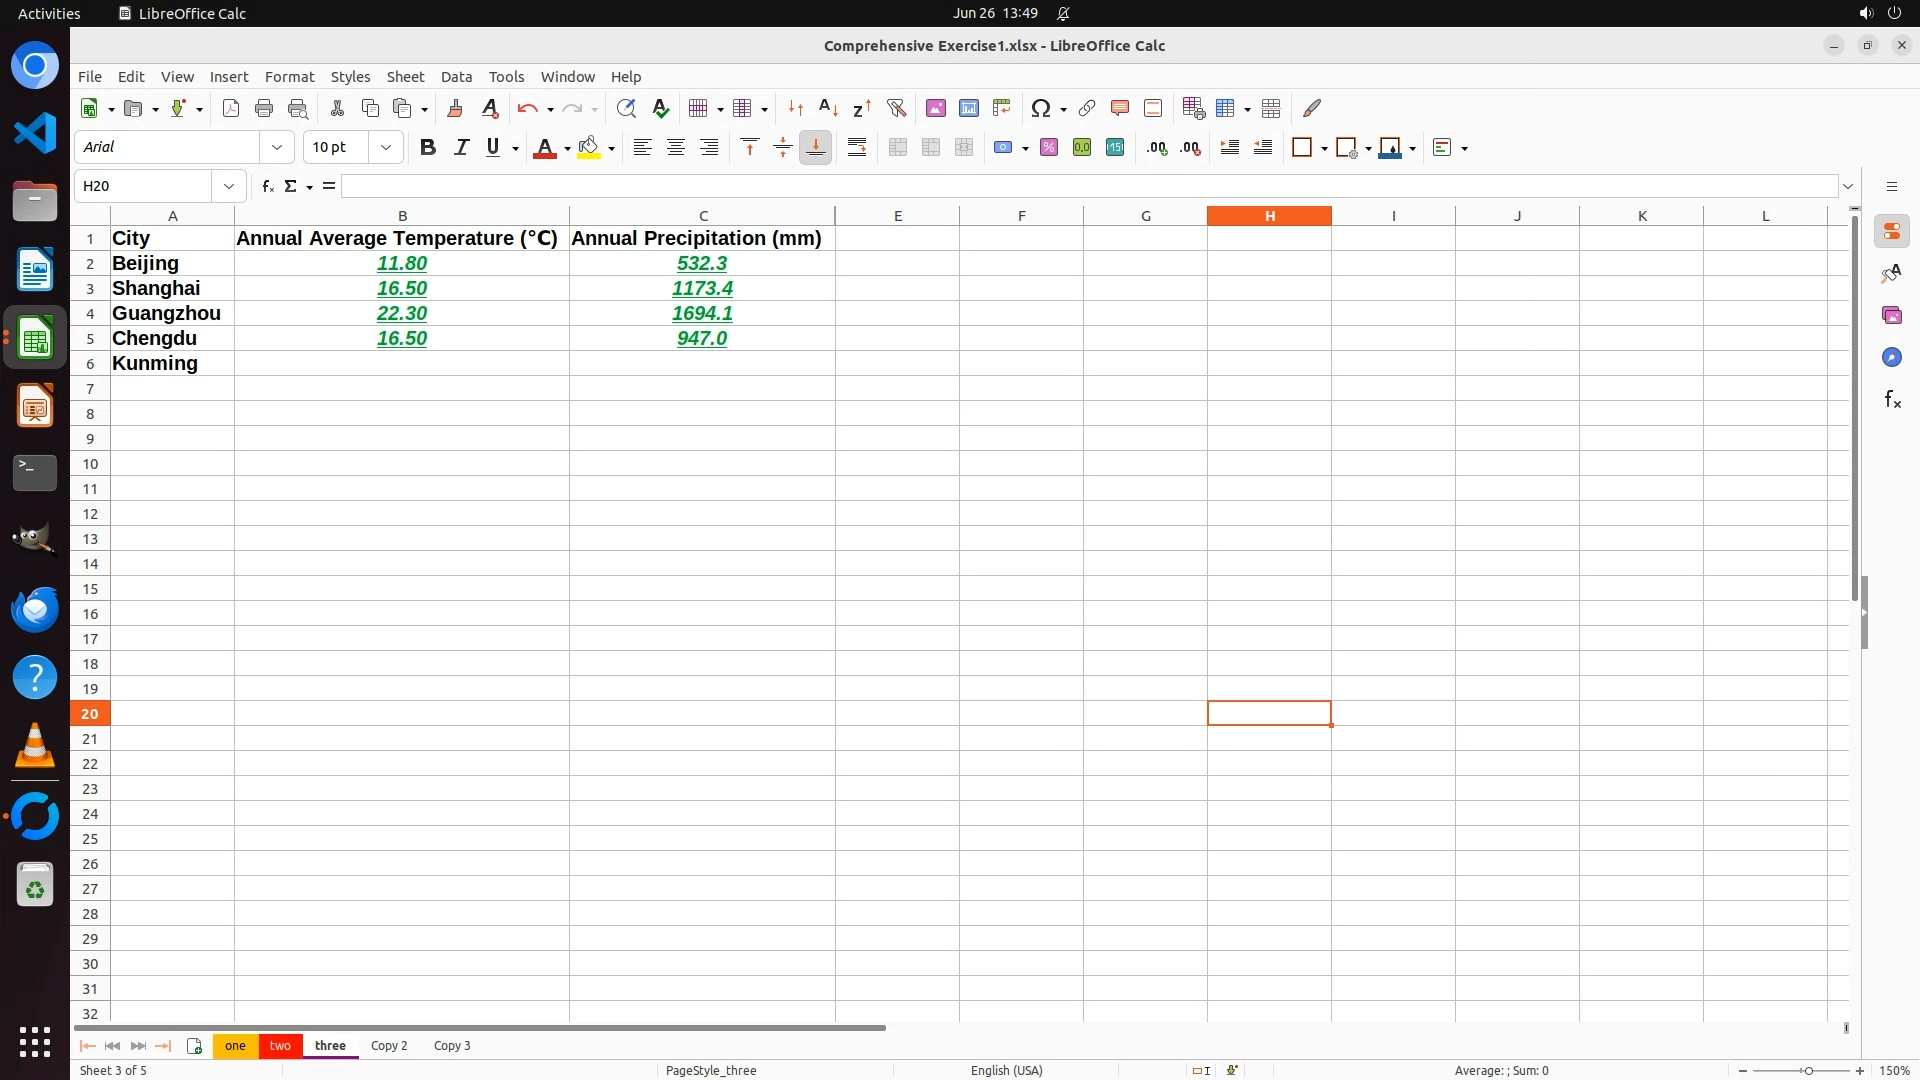Select column C header
The width and height of the screenshot is (1920, 1080).
tap(702, 216)
